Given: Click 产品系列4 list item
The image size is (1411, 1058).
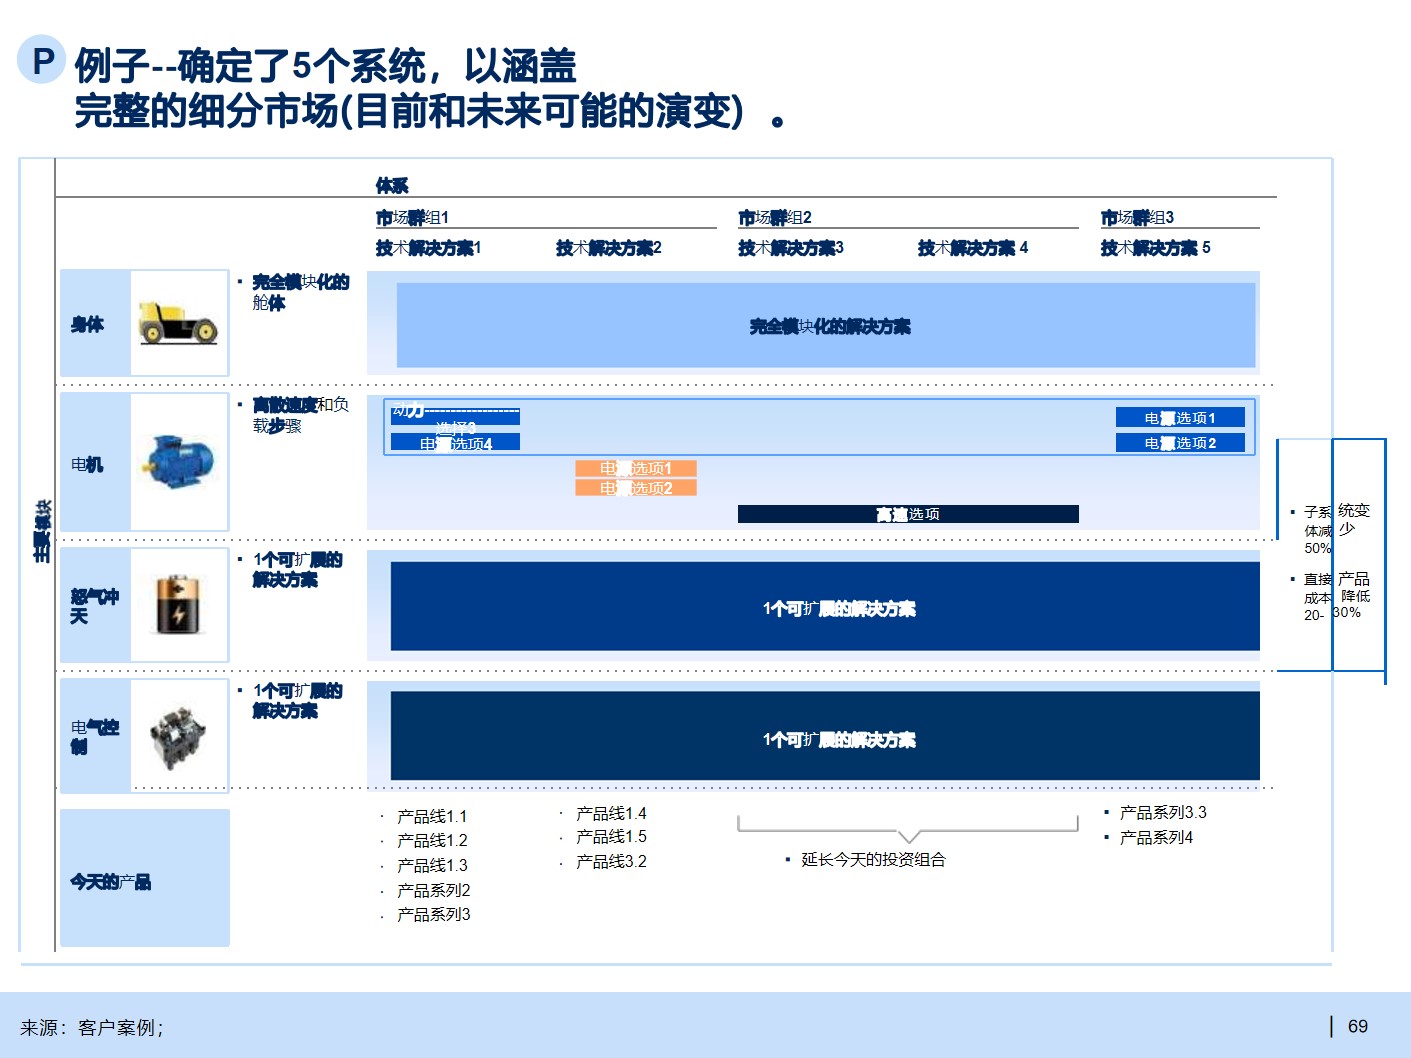Looking at the screenshot, I should tap(1156, 837).
